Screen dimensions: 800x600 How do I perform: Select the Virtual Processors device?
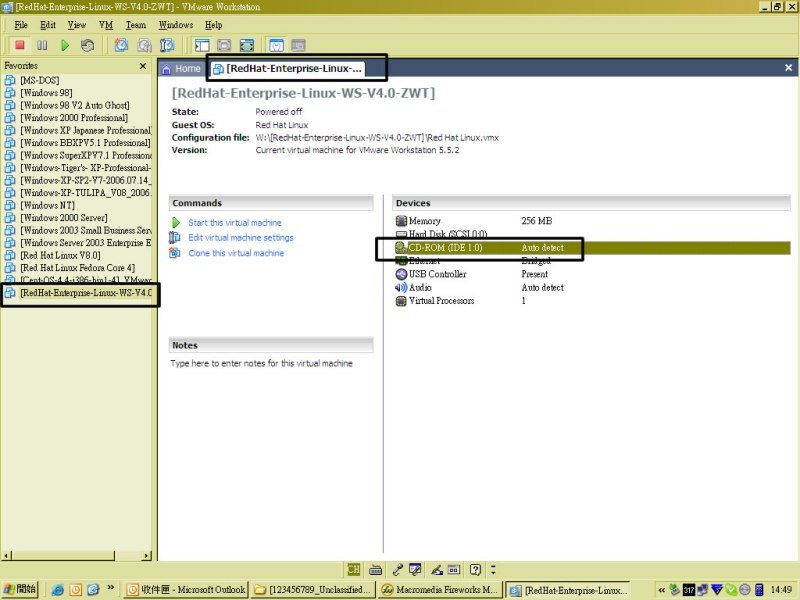591,301
